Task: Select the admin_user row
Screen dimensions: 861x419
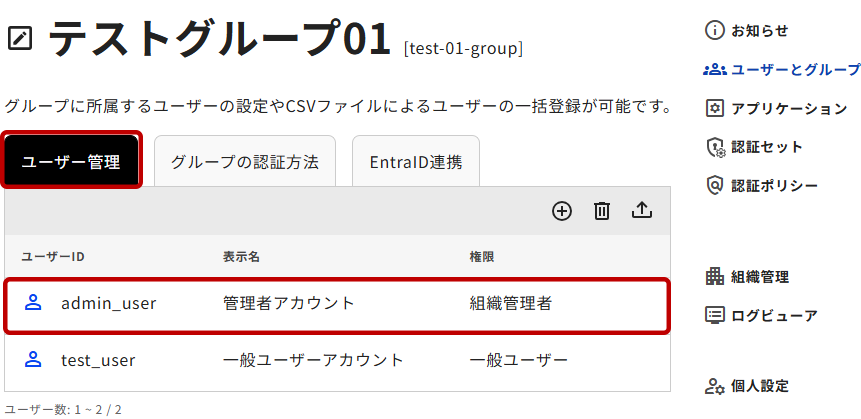Action: (336, 303)
